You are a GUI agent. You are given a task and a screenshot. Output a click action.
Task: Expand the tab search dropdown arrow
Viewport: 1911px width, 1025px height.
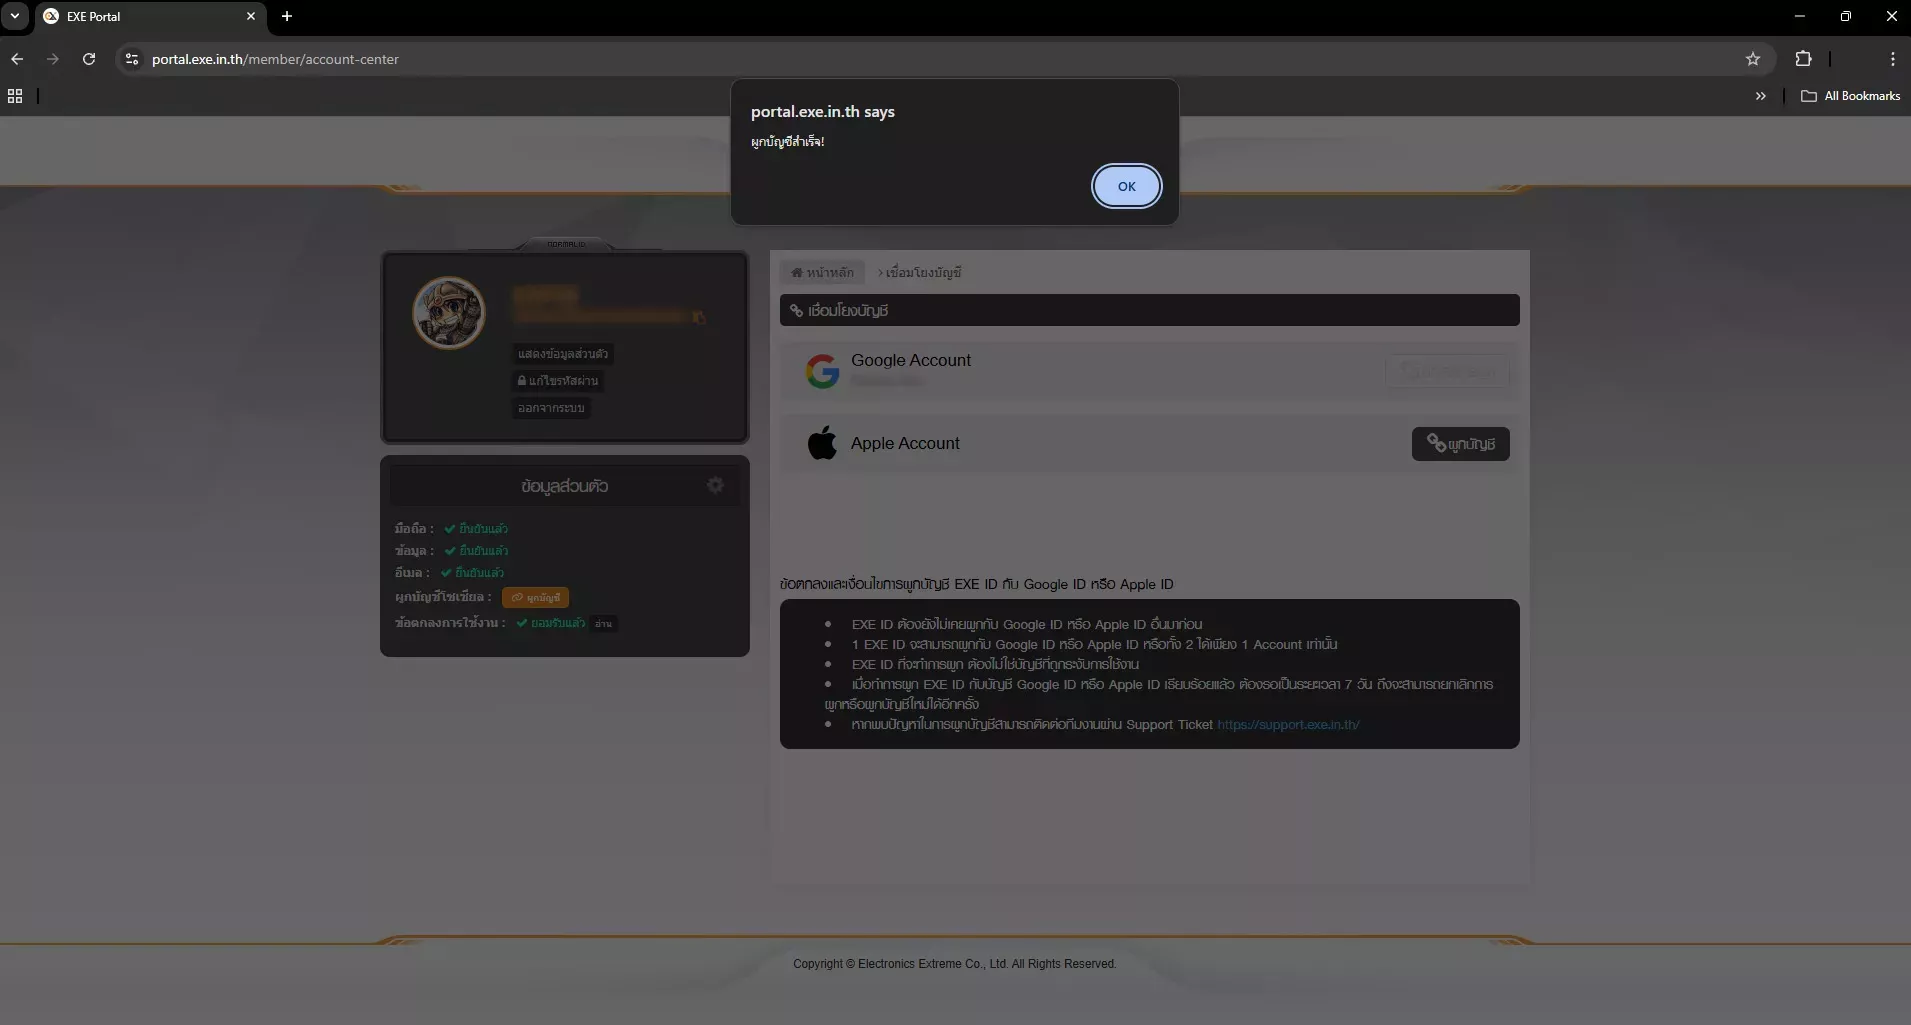point(15,16)
